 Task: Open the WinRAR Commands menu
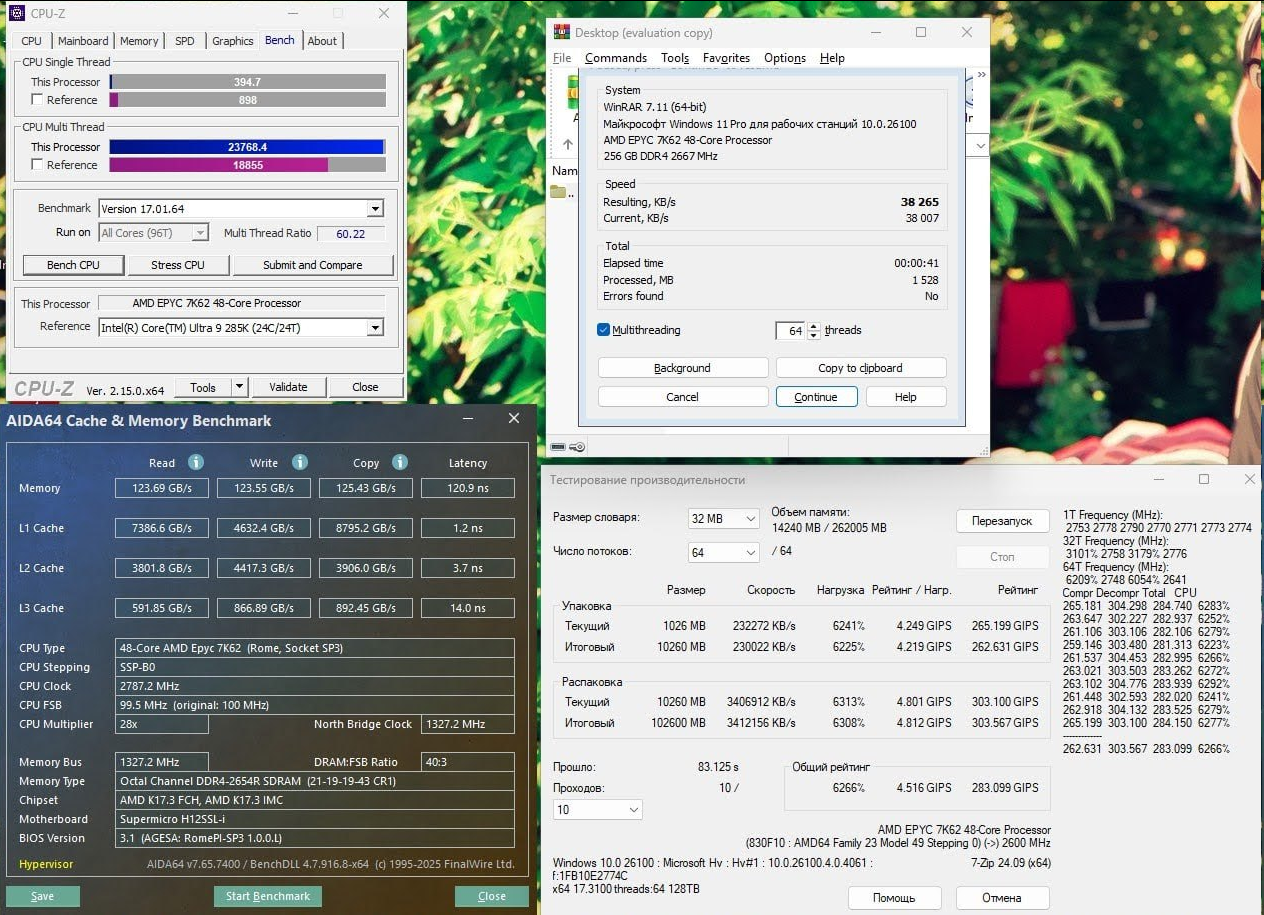(x=616, y=58)
